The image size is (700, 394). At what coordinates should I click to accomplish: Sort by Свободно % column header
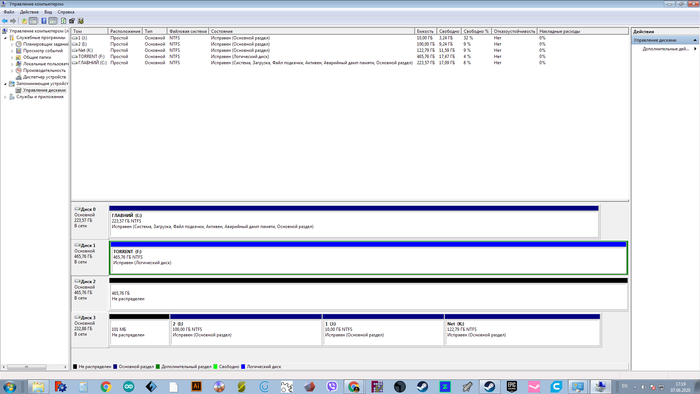tap(476, 31)
